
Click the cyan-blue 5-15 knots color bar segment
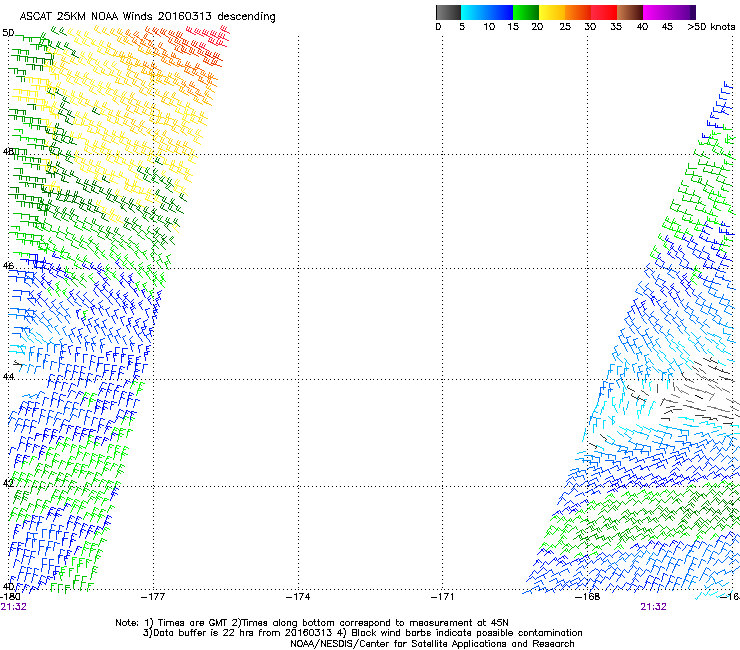(487, 12)
